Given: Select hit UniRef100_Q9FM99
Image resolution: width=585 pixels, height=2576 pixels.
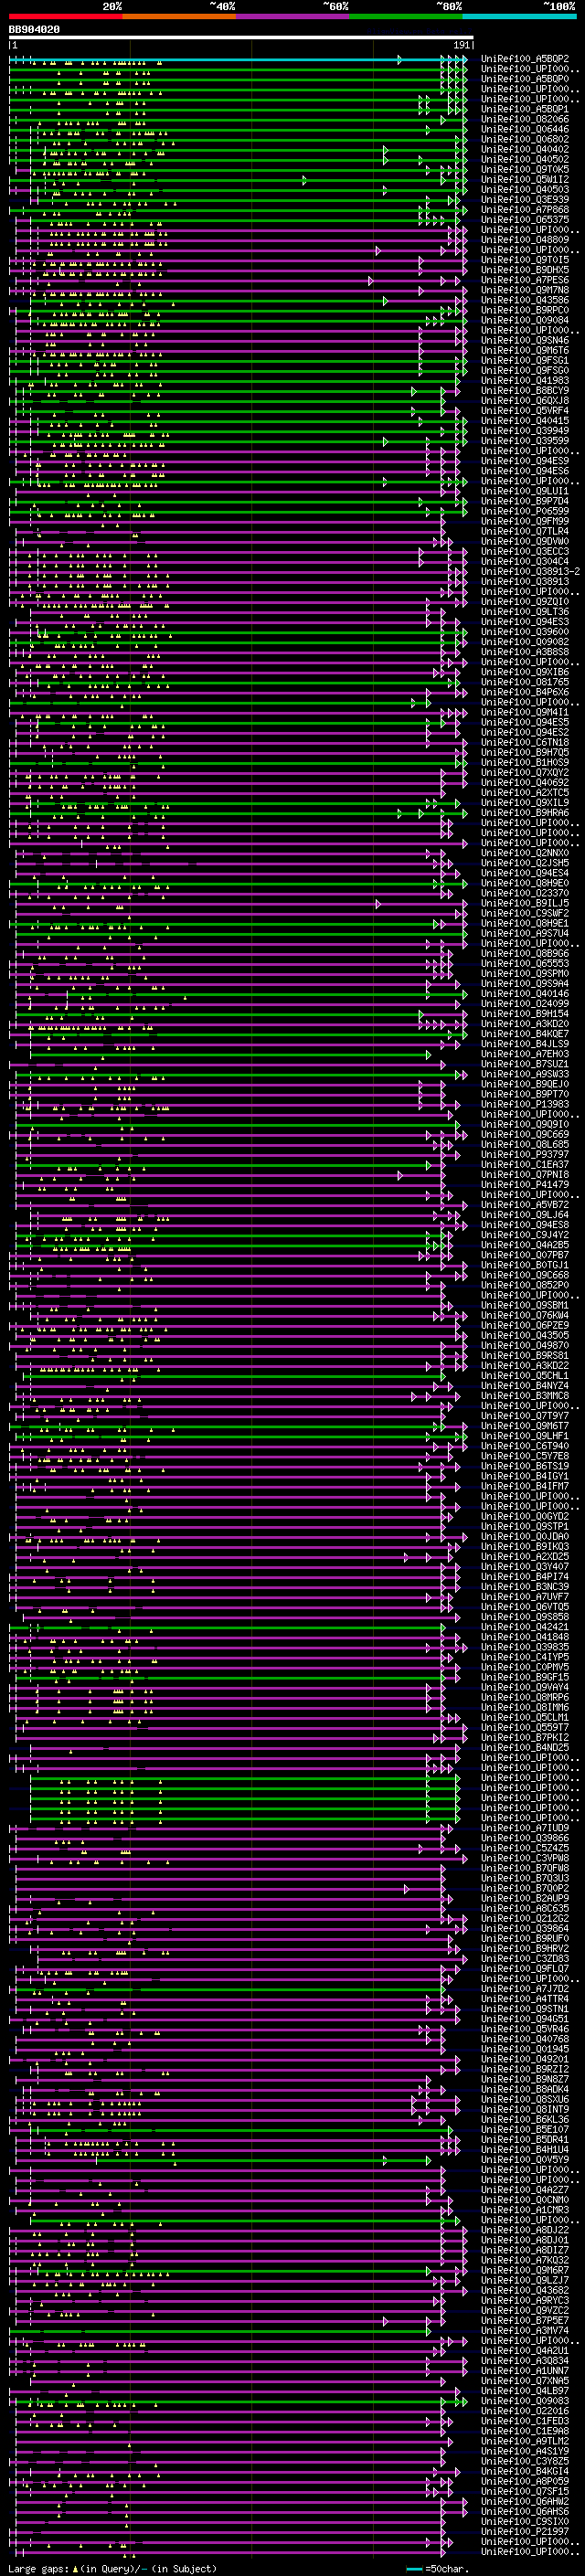Looking at the screenshot, I should pos(524,521).
